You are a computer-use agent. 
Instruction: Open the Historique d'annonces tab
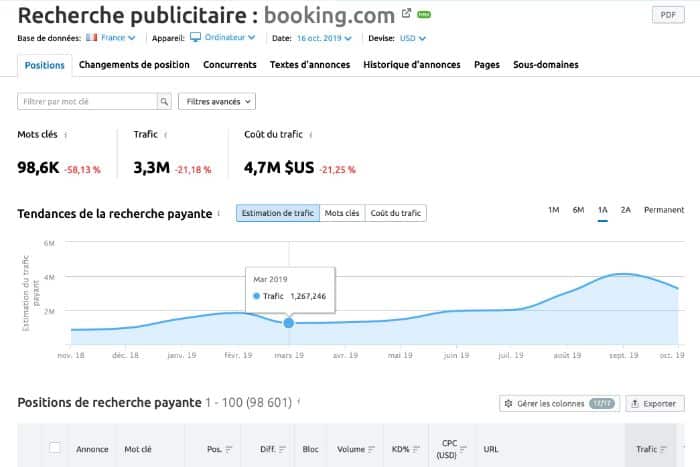411,65
